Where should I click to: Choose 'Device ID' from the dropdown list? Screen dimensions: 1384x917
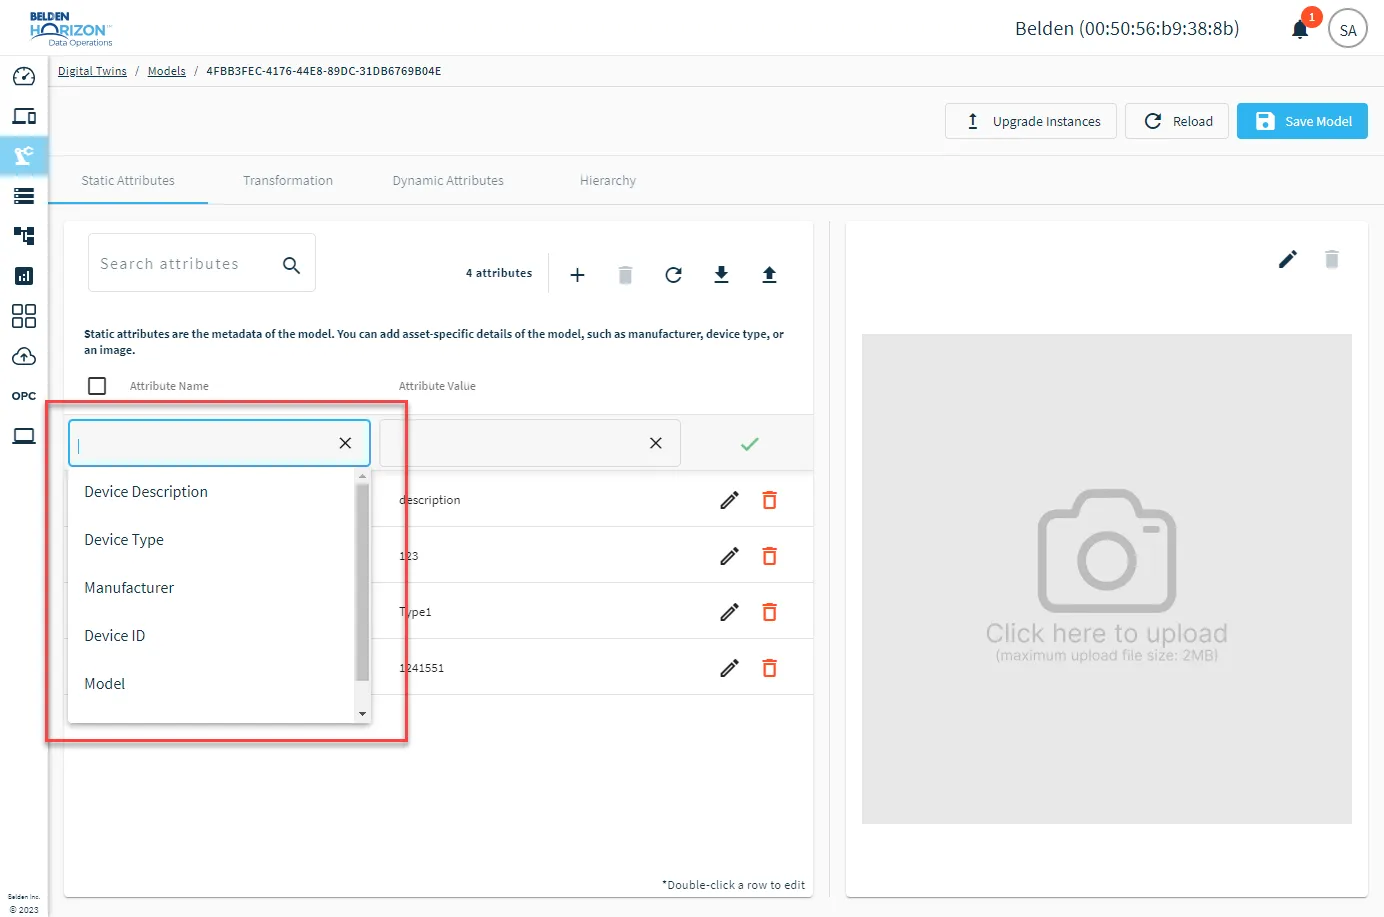tap(212, 636)
